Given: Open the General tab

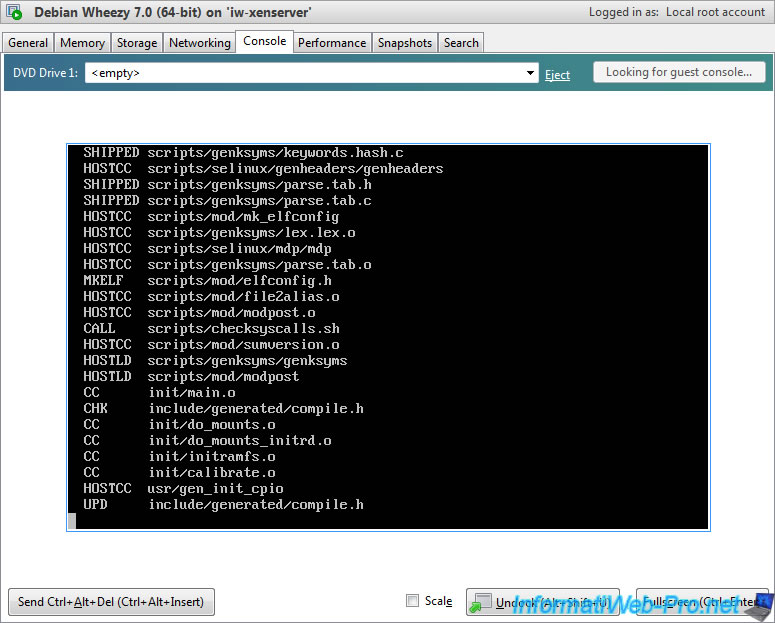Looking at the screenshot, I should pyautogui.click(x=28, y=43).
